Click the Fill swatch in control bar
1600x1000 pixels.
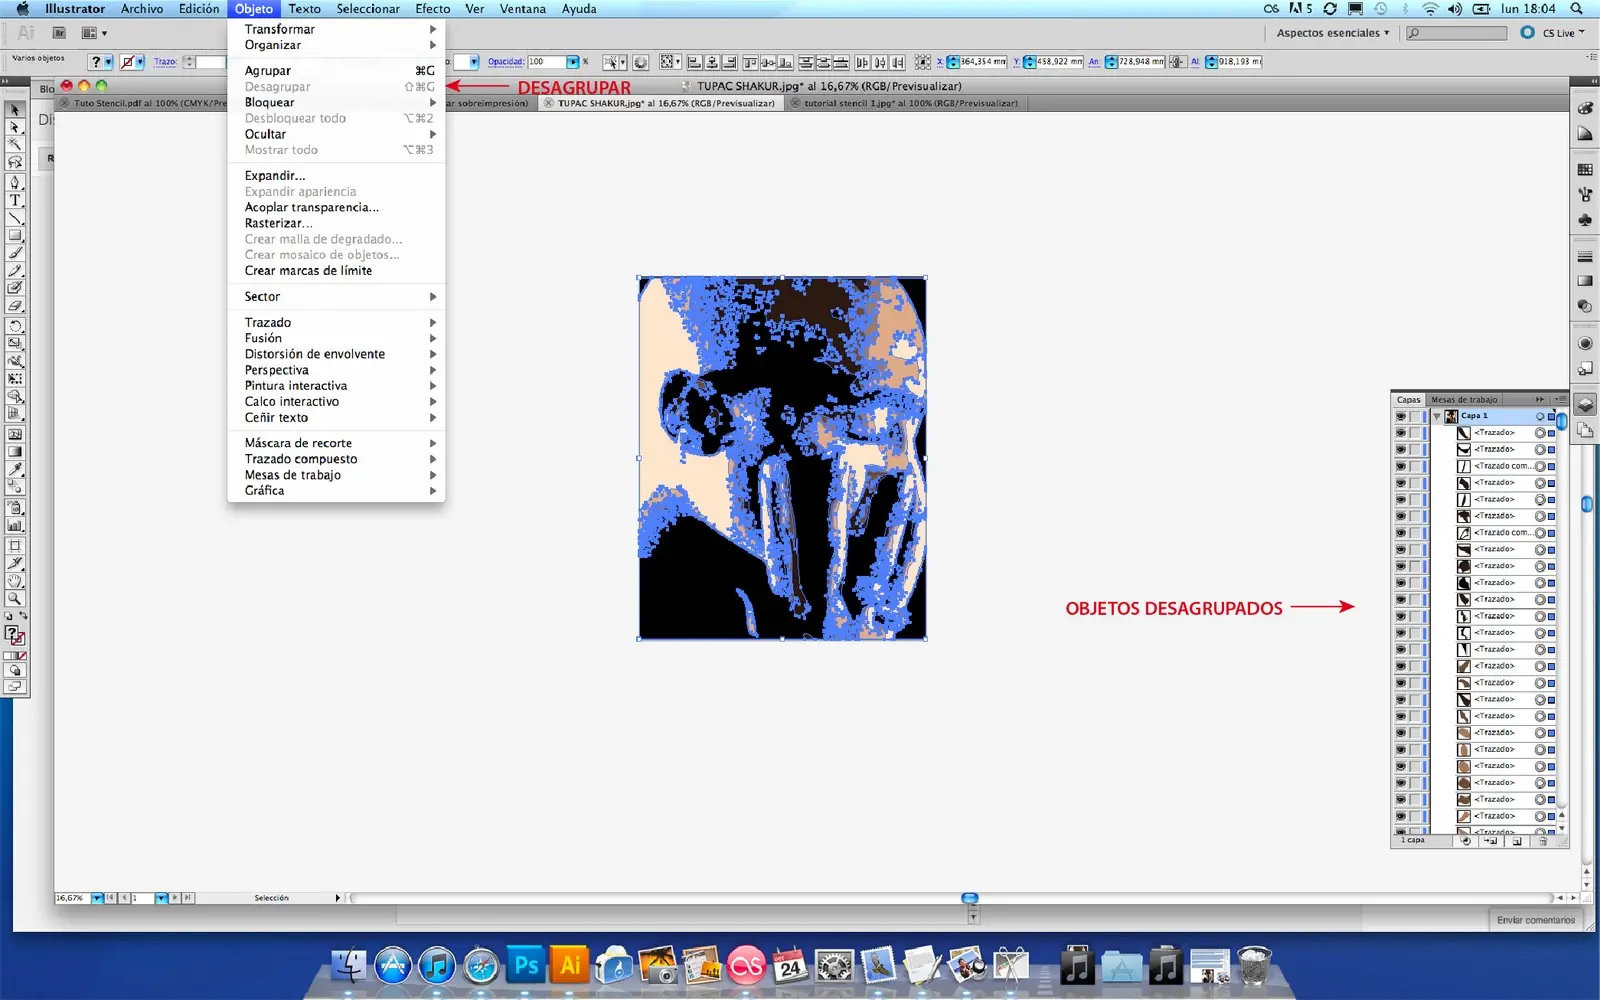[96, 62]
